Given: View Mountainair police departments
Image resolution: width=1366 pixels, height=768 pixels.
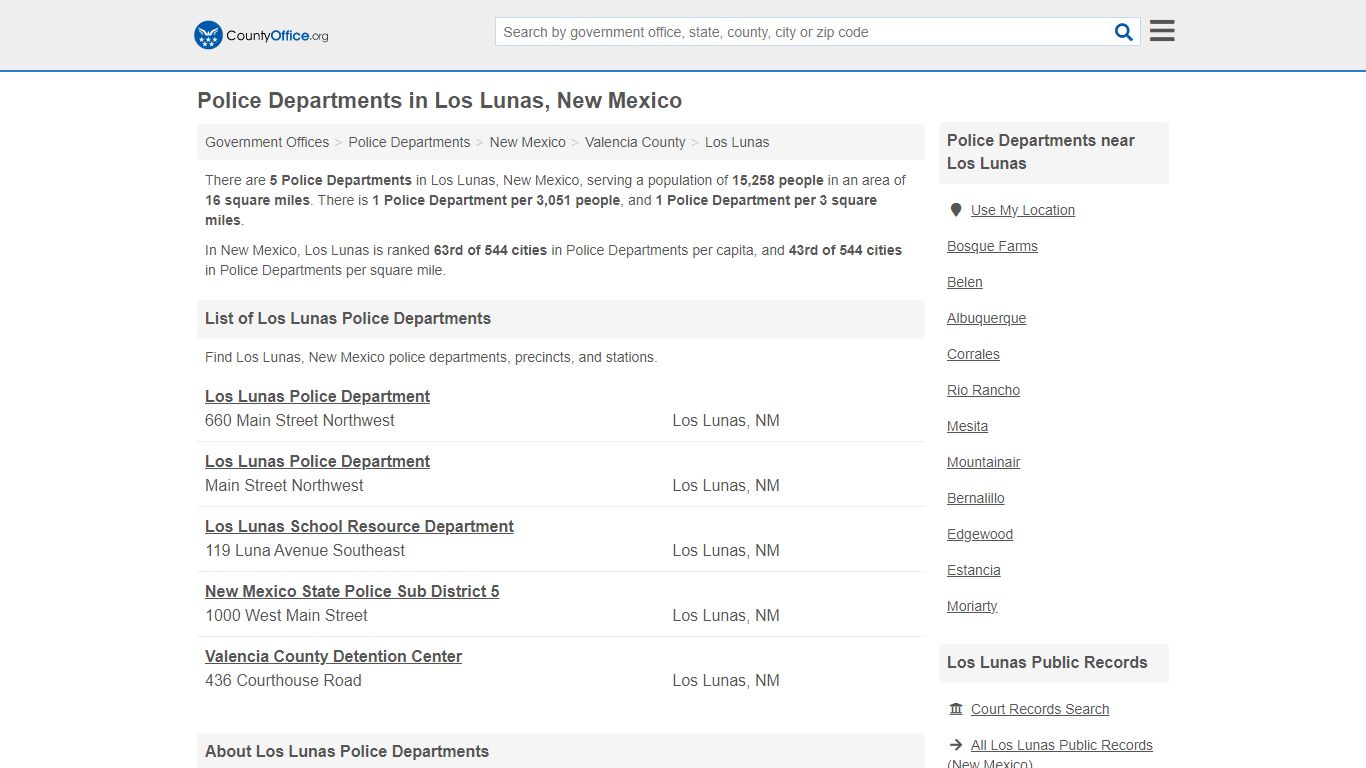Looking at the screenshot, I should click(x=983, y=462).
